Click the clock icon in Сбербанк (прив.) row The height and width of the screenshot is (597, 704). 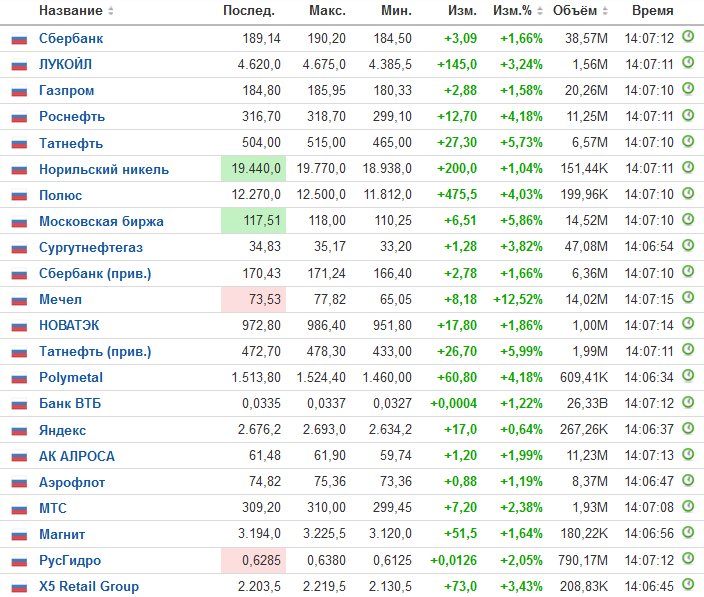click(688, 271)
